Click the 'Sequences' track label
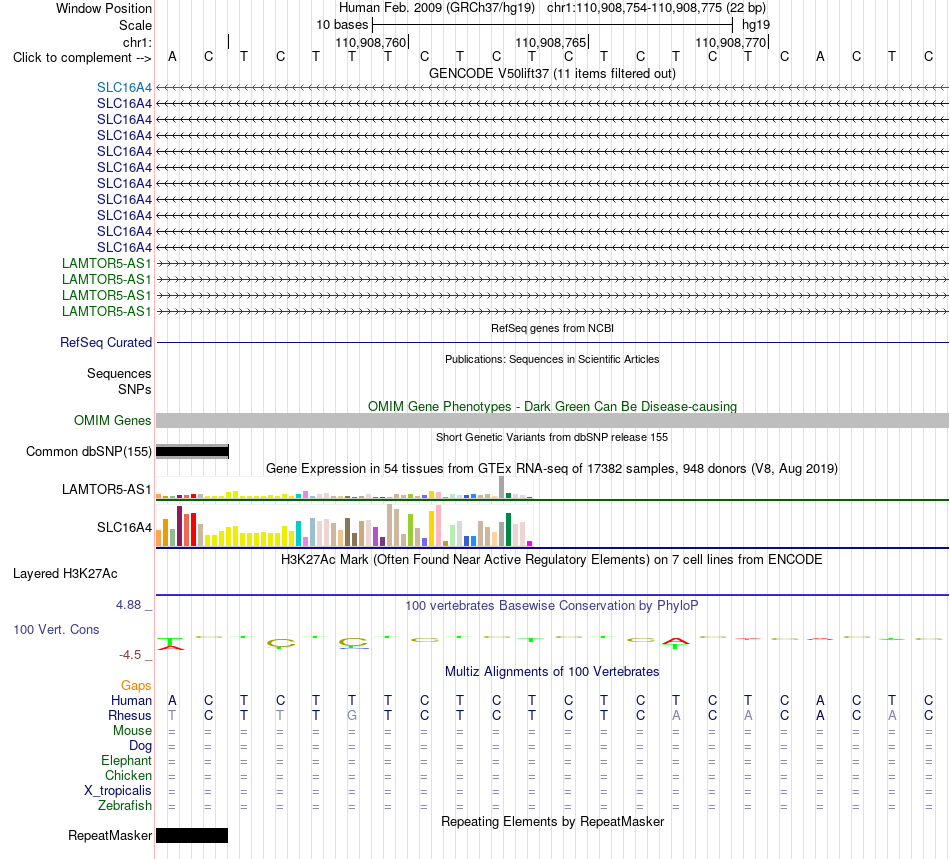Screen dimensions: 950x859 [x=119, y=373]
